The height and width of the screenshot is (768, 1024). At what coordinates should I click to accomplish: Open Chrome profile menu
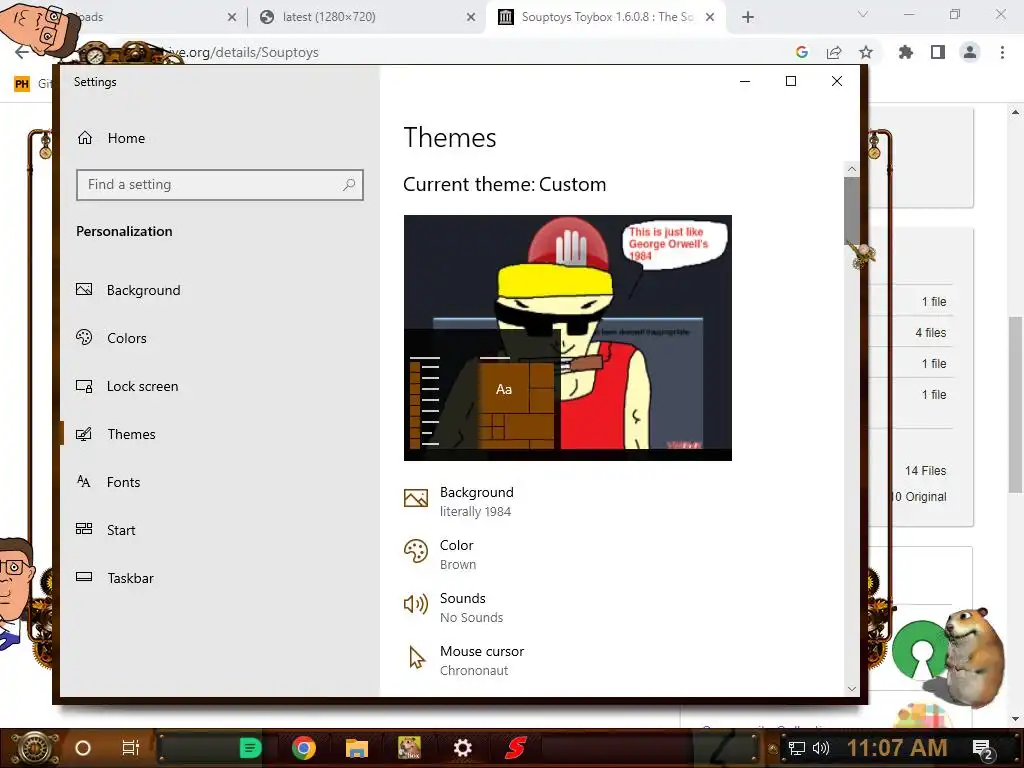[970, 52]
